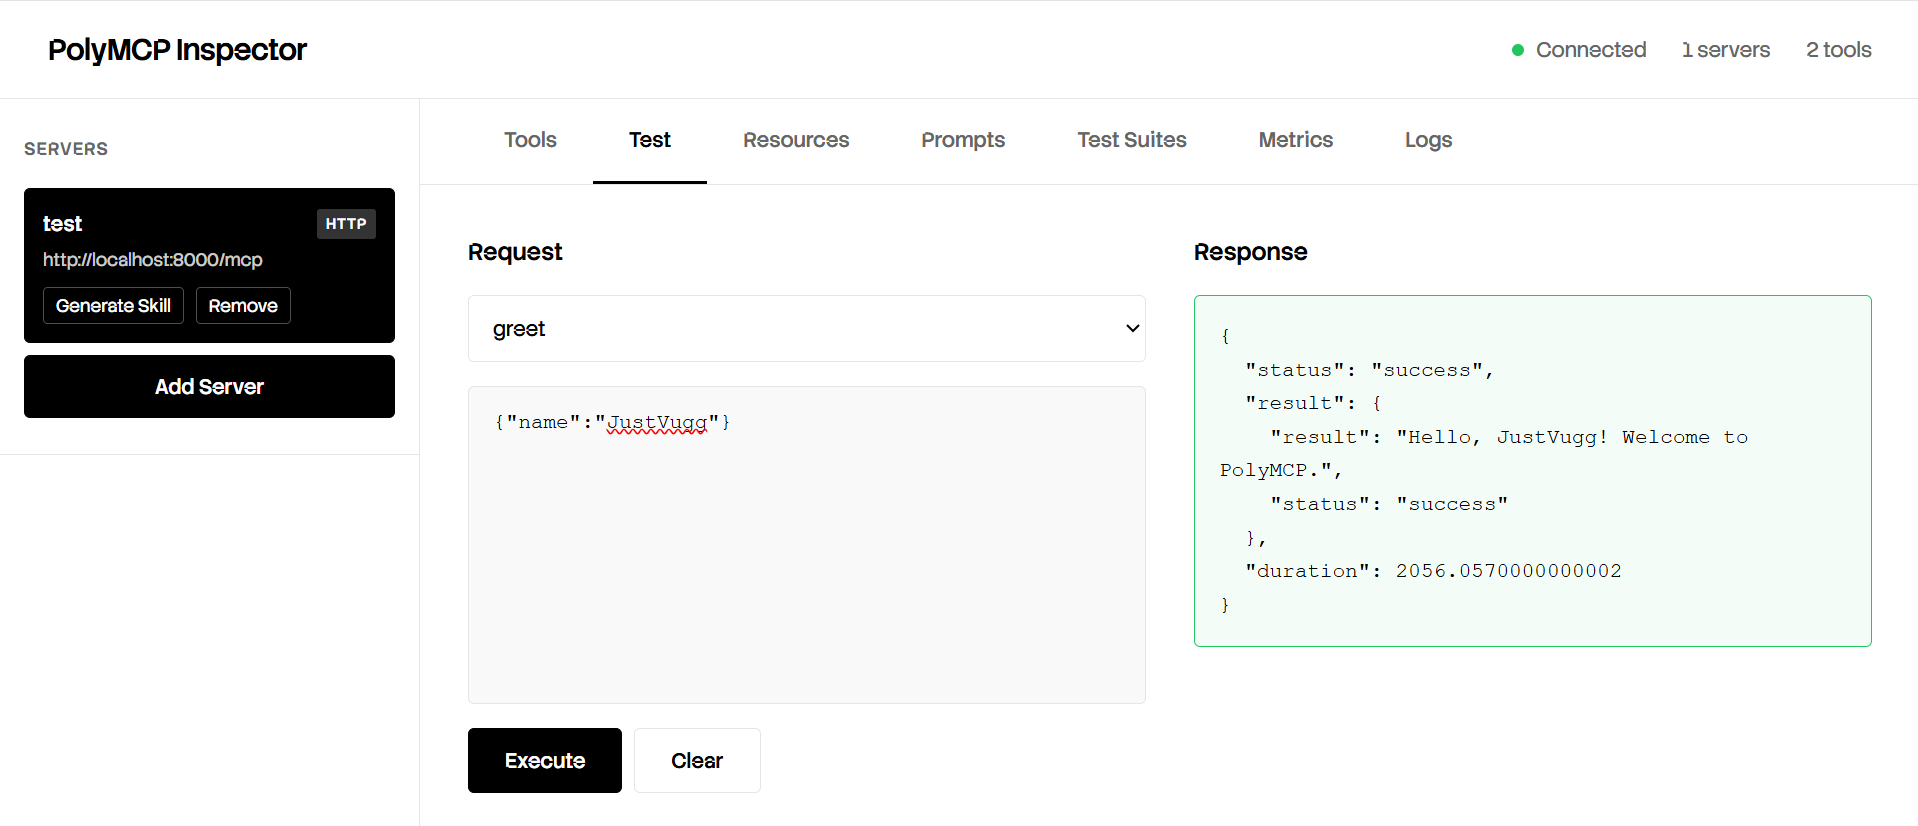1918x826 pixels.
Task: Switch to the Tools tab
Action: [x=530, y=140]
